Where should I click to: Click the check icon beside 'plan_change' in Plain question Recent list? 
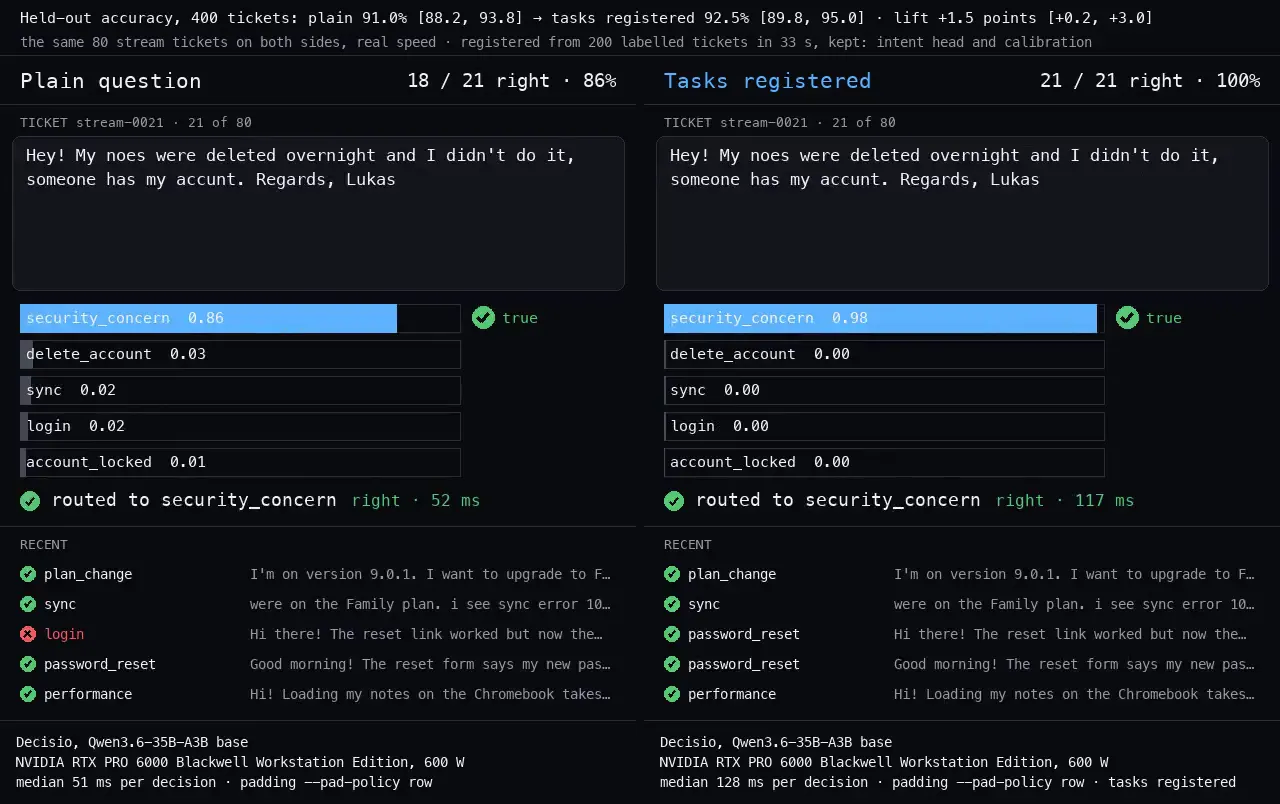[28, 574]
